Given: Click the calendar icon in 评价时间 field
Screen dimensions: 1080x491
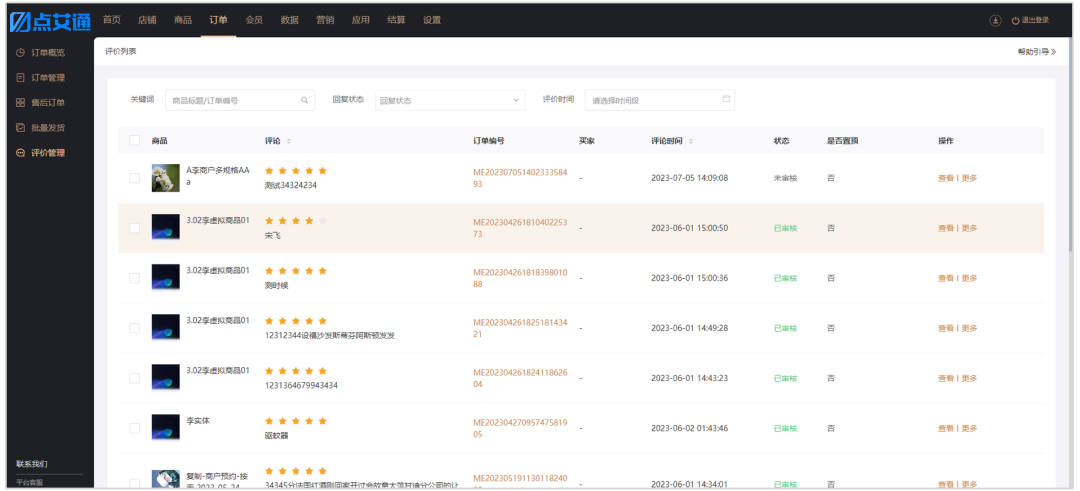Looking at the screenshot, I should click(726, 99).
